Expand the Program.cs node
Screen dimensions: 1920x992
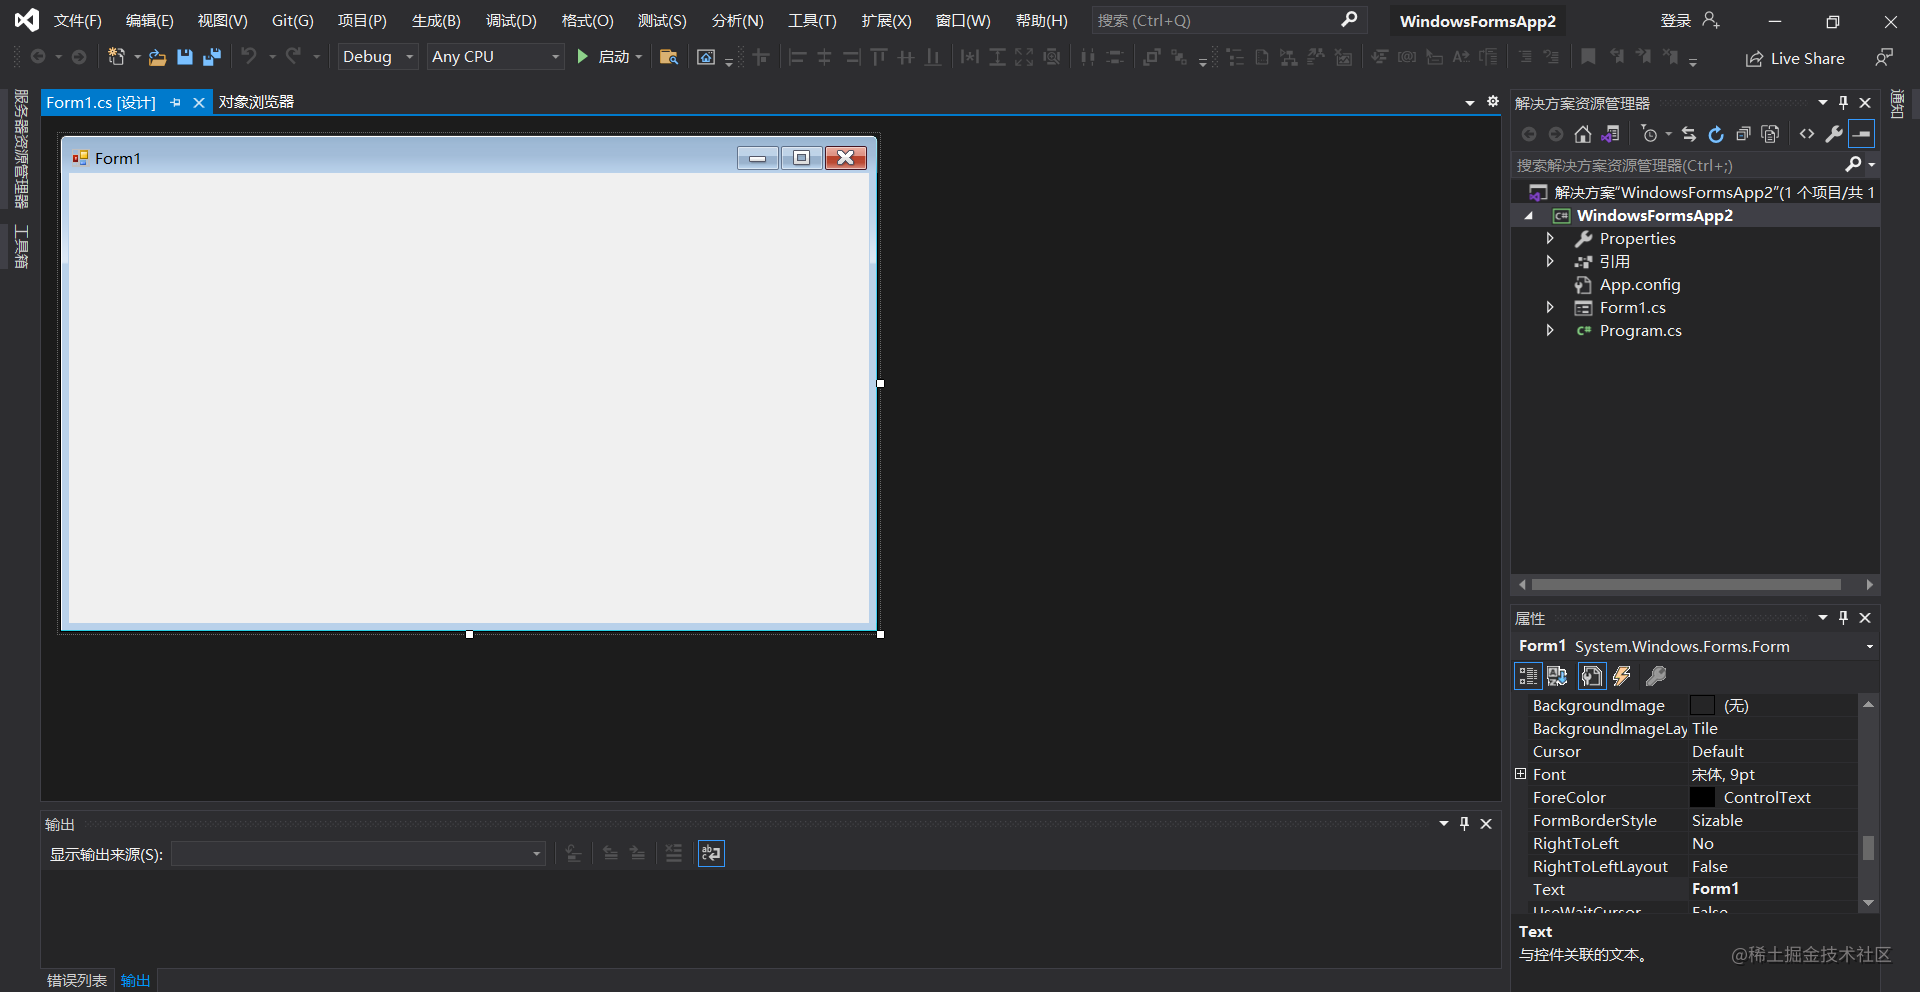pyautogui.click(x=1550, y=330)
